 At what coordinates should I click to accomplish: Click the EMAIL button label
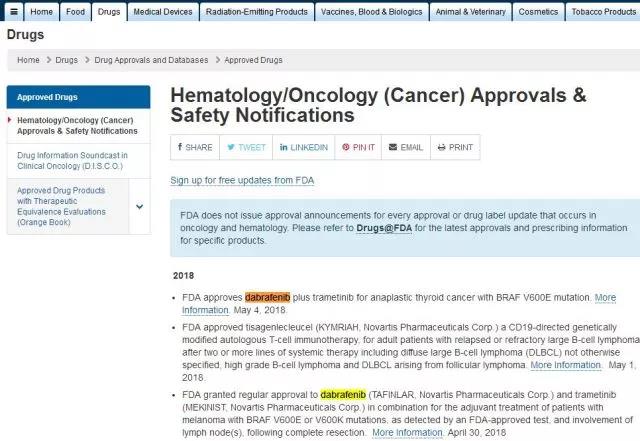point(411,147)
